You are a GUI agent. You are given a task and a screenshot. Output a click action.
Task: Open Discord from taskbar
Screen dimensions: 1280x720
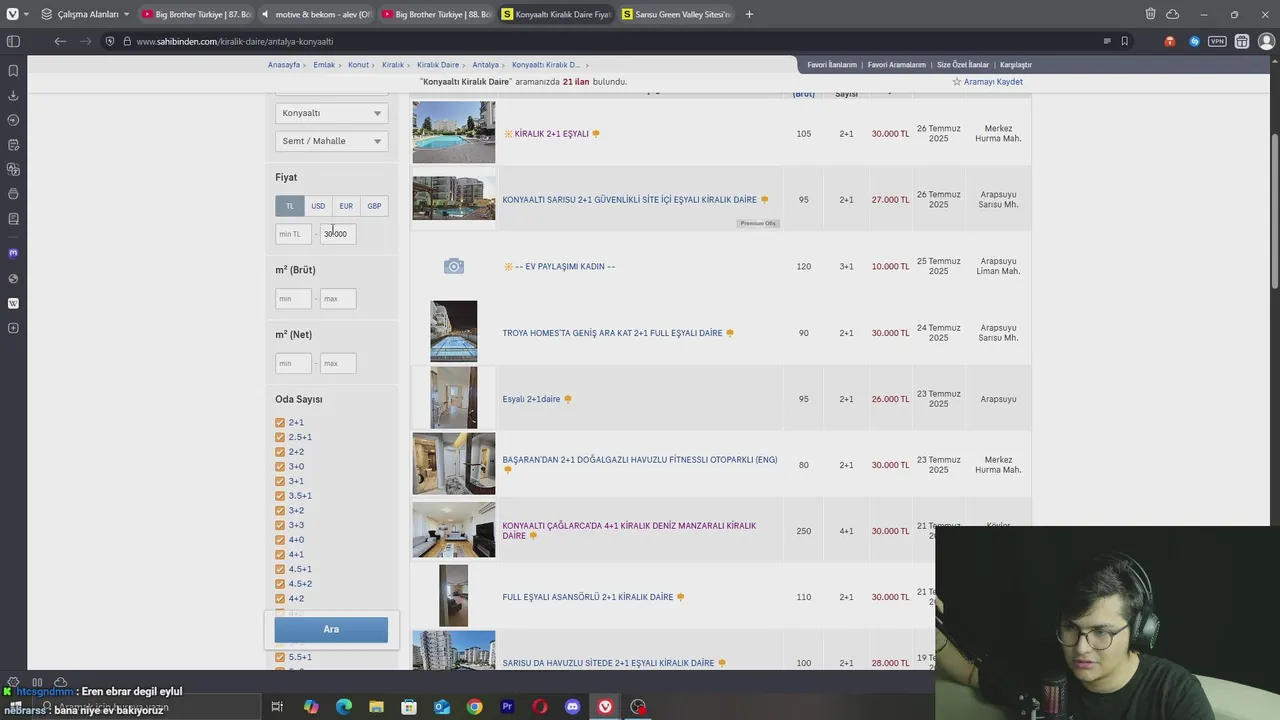572,707
